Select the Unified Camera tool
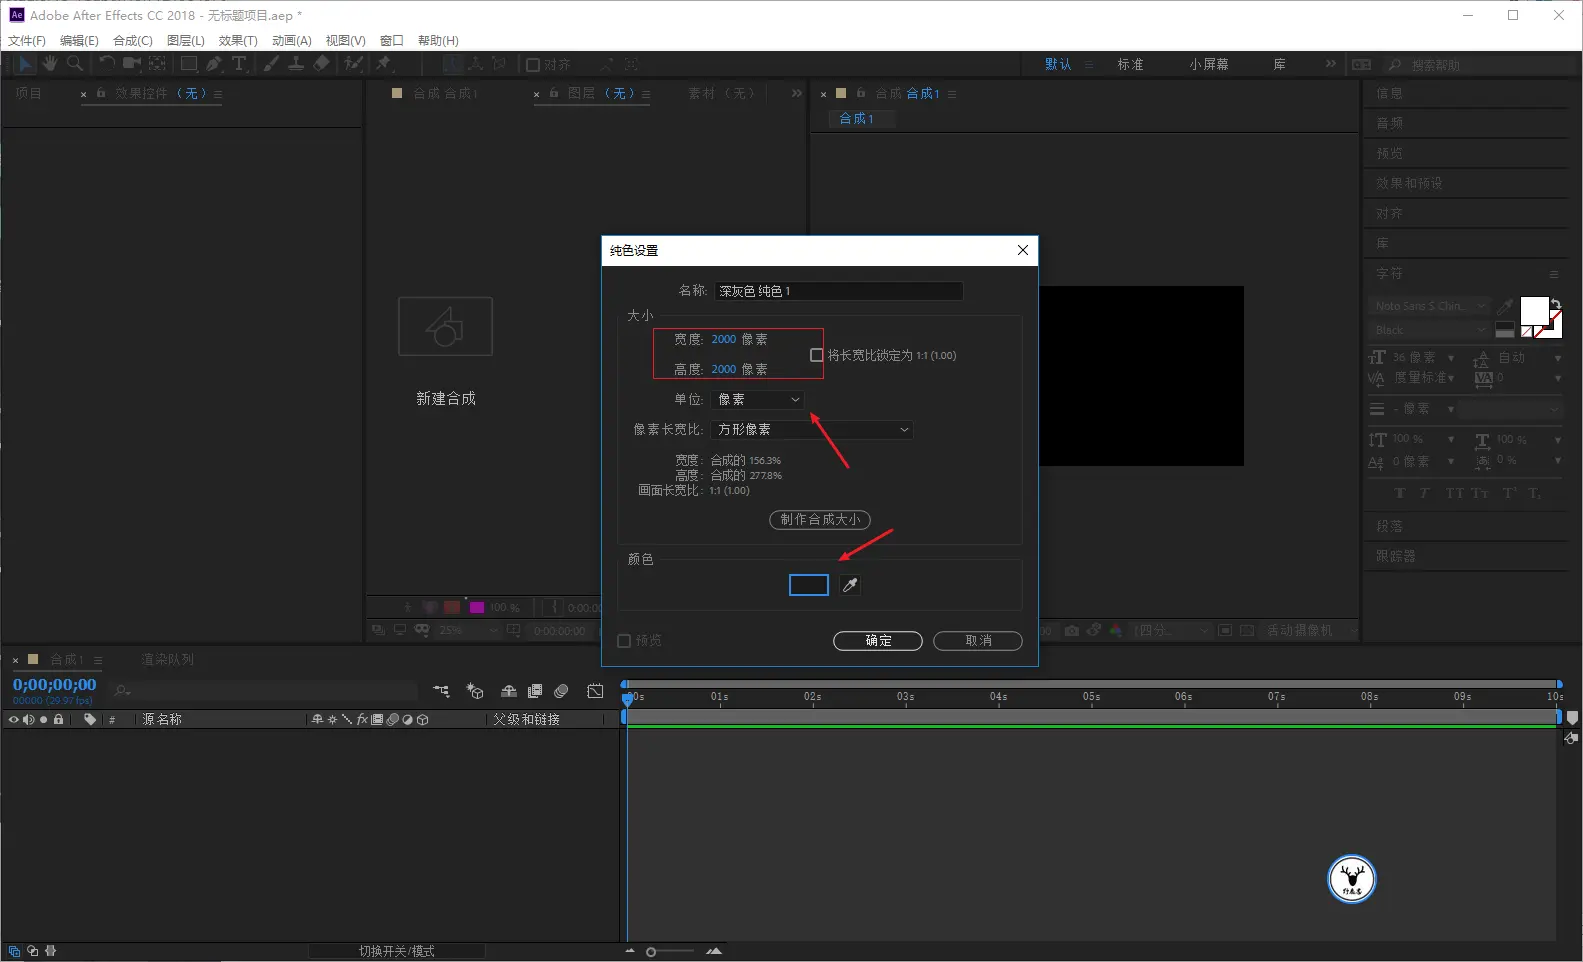1583x962 pixels. [131, 64]
